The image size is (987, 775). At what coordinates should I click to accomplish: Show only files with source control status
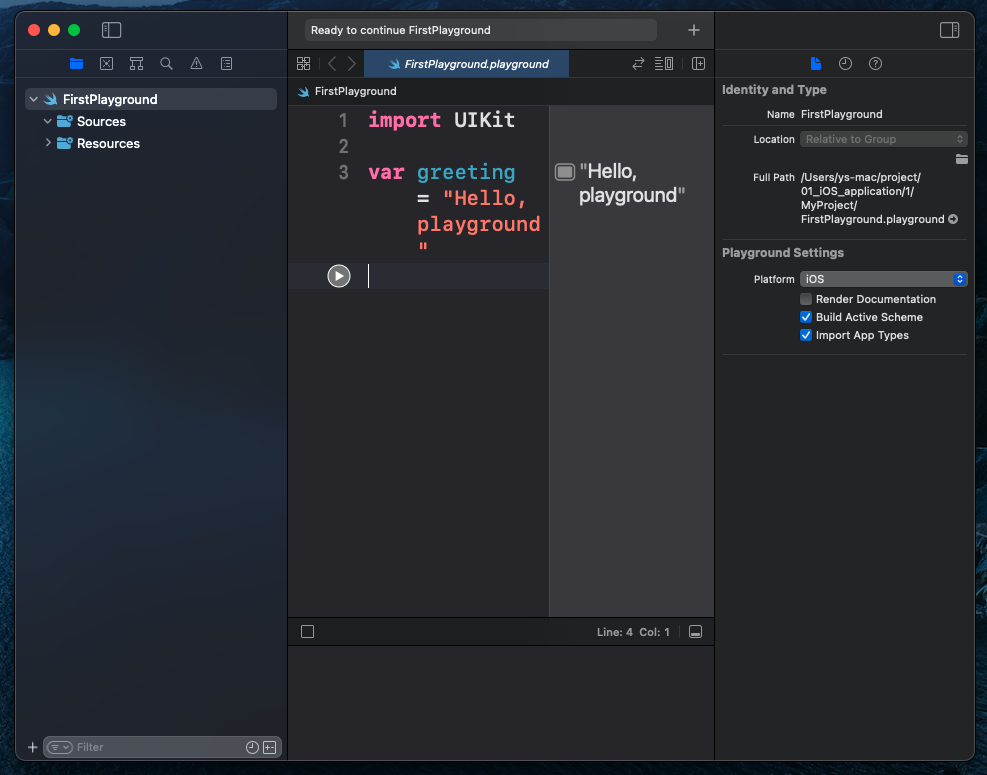[x=269, y=747]
